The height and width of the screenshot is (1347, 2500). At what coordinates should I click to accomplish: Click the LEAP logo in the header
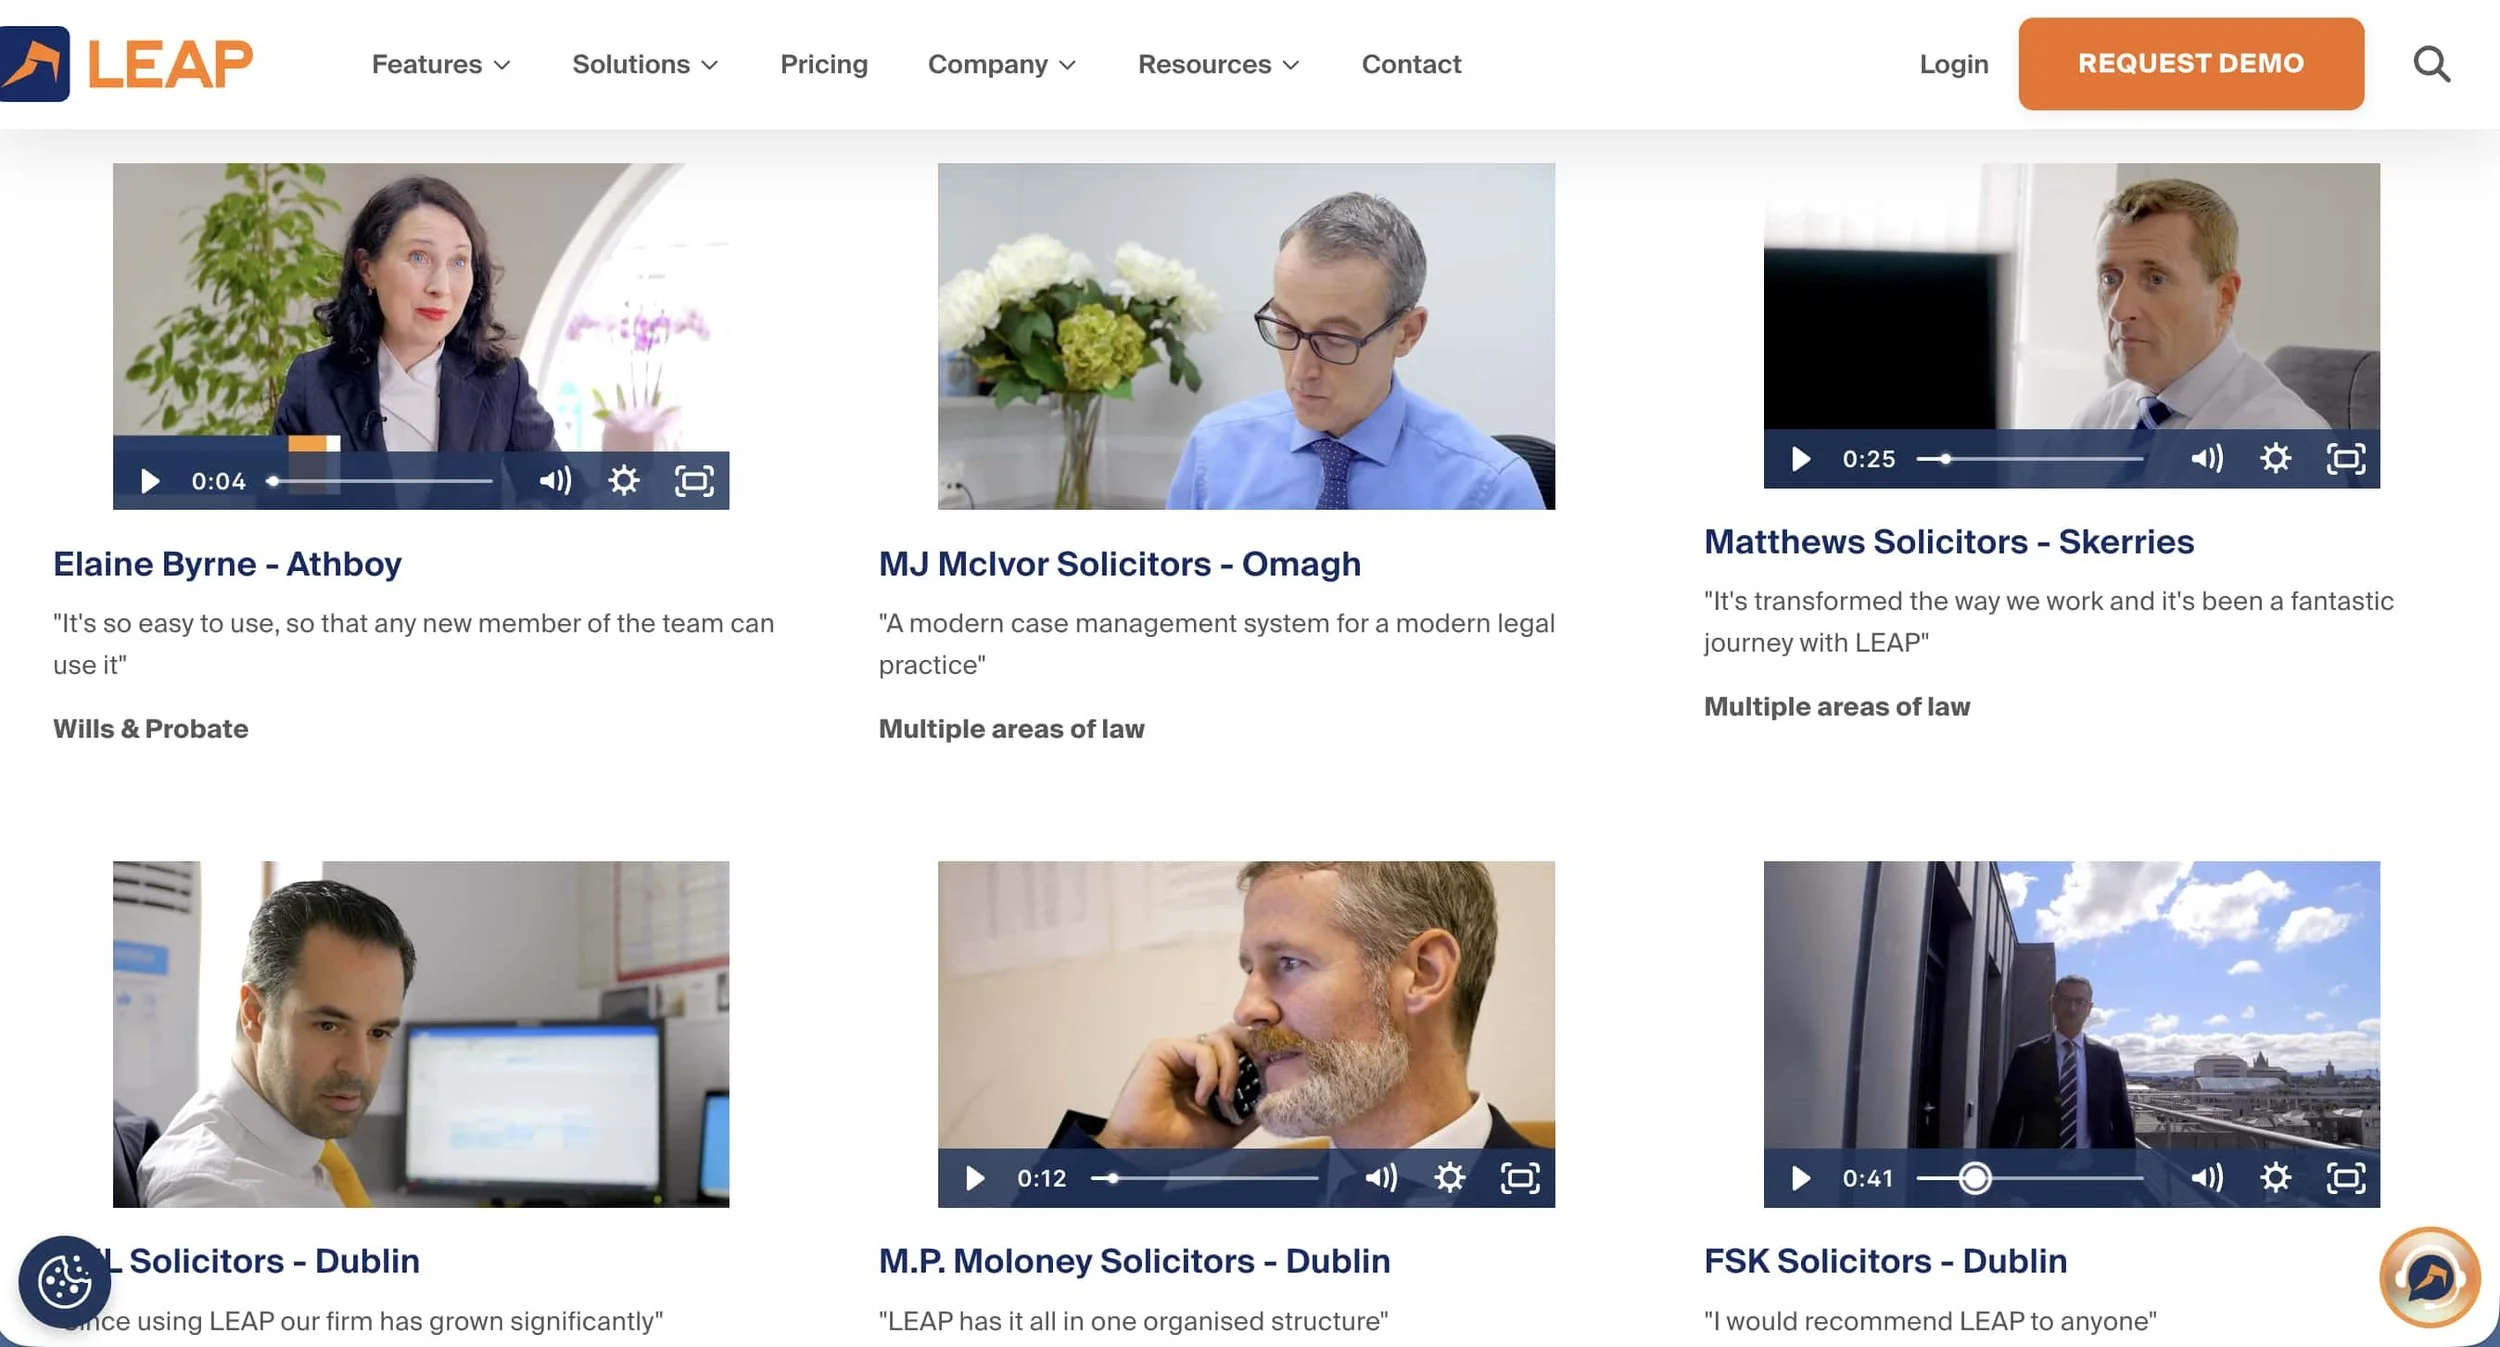126,64
